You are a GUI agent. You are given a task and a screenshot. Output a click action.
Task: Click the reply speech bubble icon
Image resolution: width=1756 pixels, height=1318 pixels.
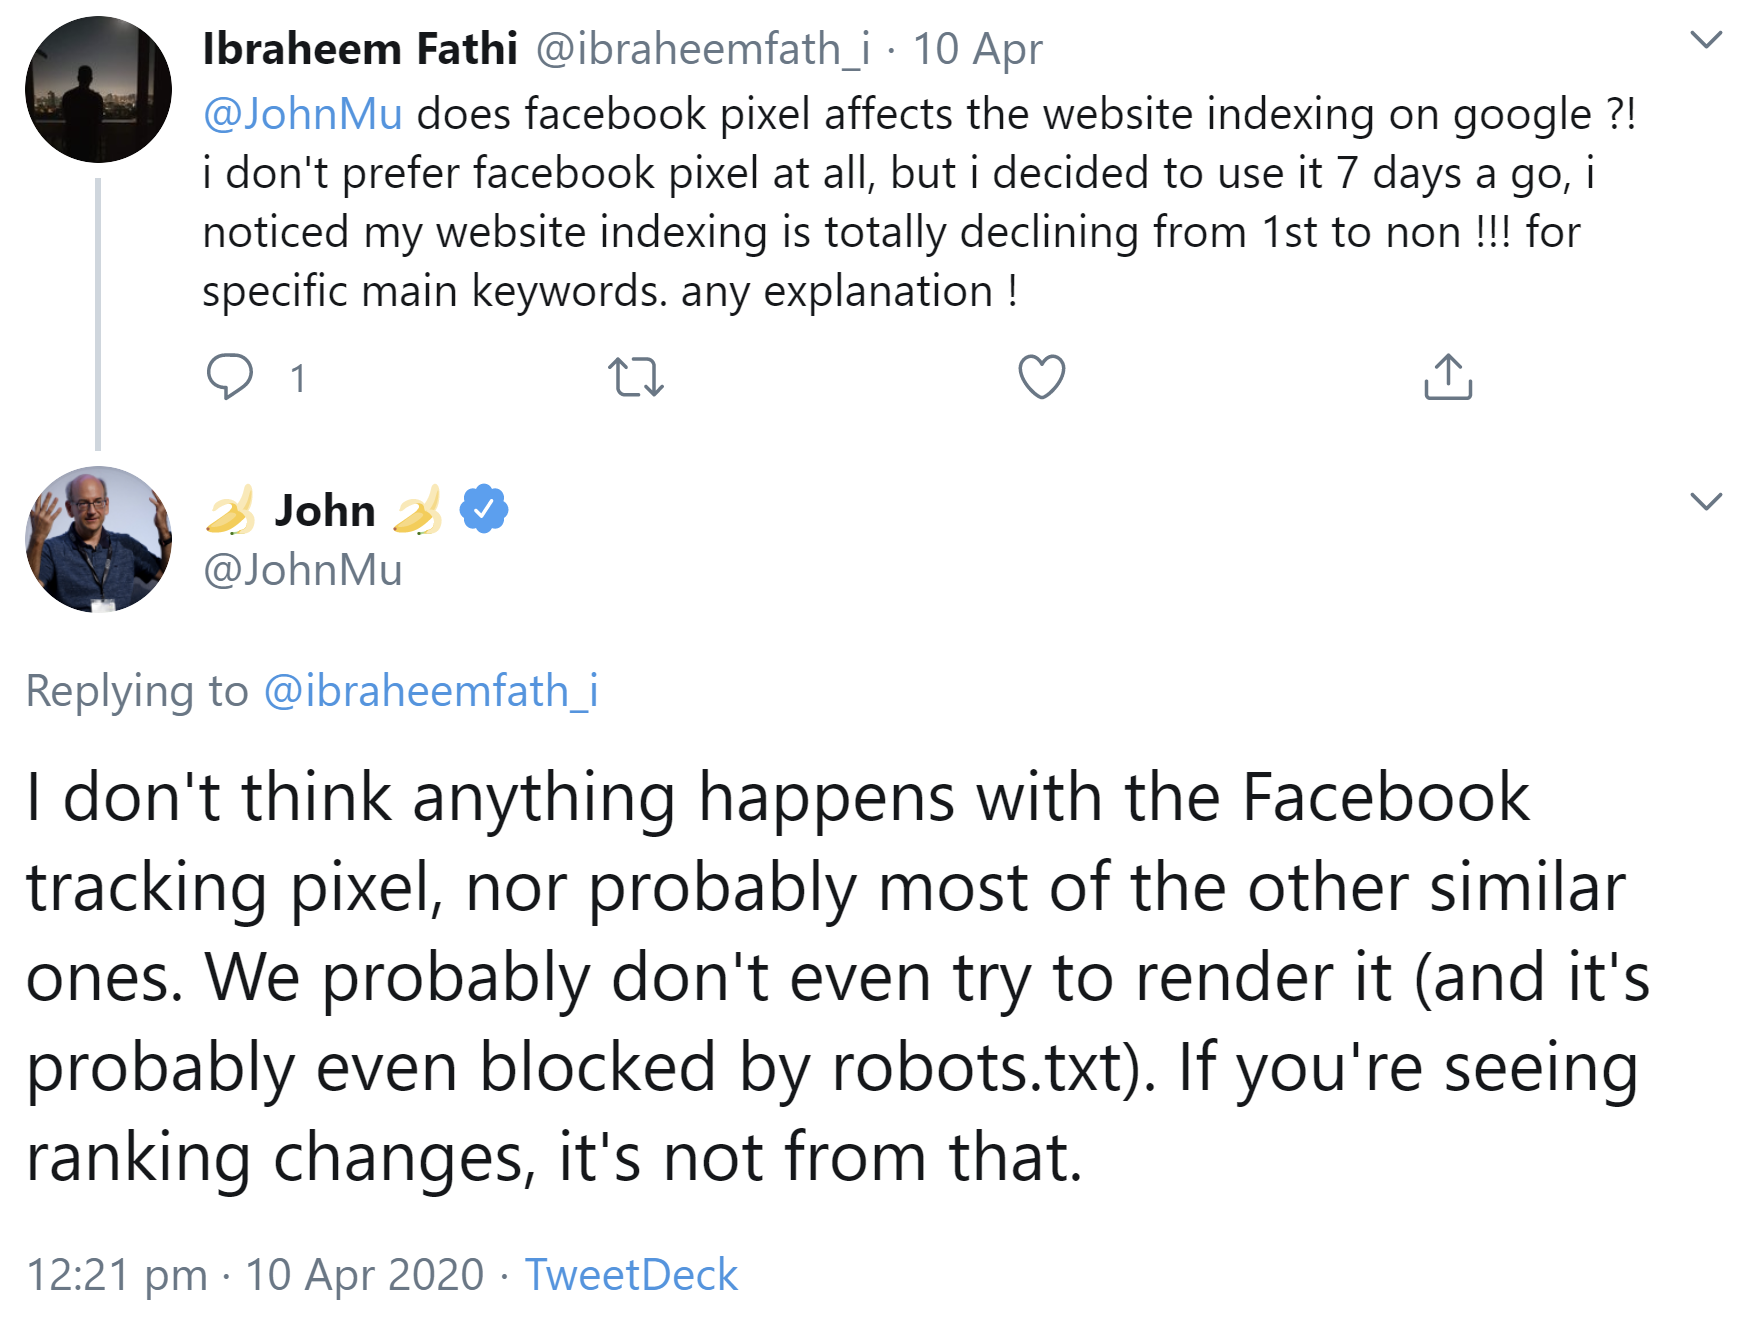[229, 377]
